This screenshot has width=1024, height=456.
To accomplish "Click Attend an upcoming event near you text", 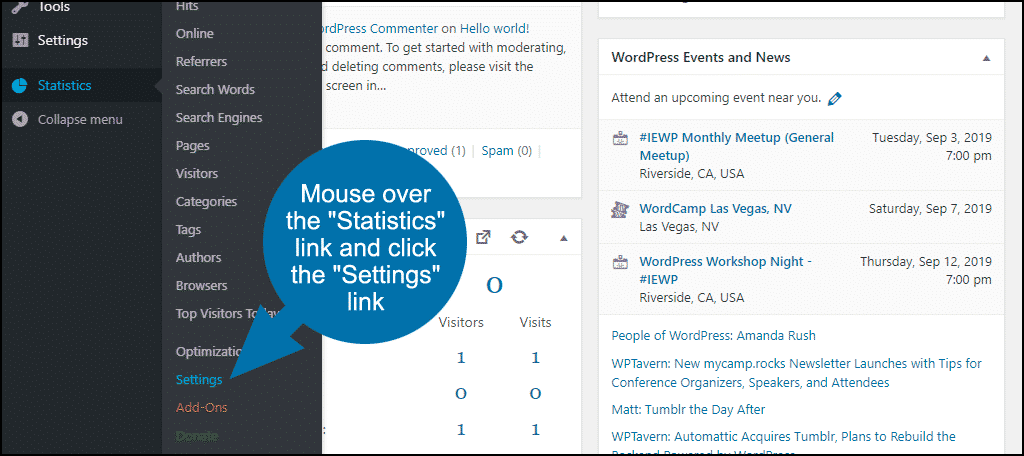I will pyautogui.click(x=716, y=99).
